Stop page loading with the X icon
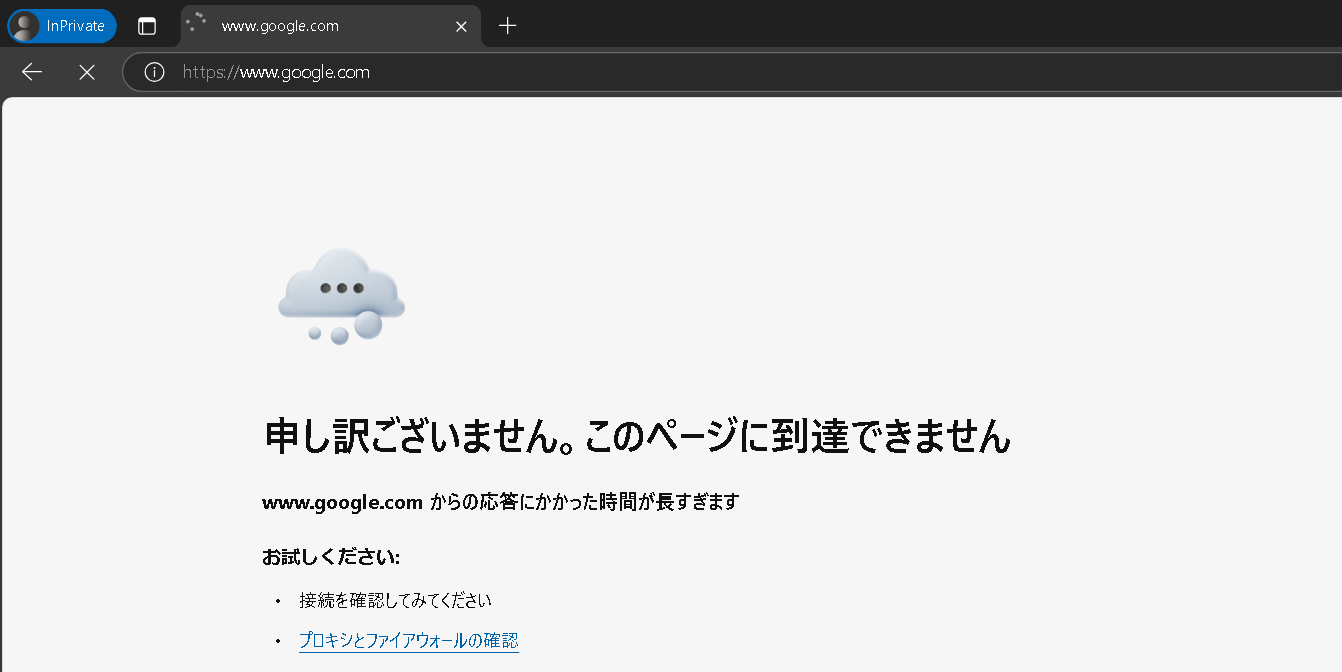The height and width of the screenshot is (672, 1342). point(86,71)
